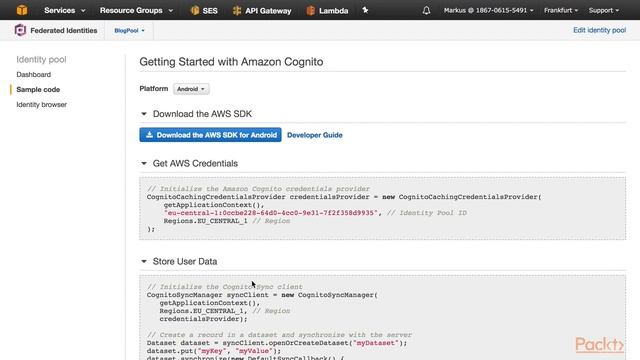640x360 pixels.
Task: Click the "myDataset" string in code
Action: pos(376,343)
